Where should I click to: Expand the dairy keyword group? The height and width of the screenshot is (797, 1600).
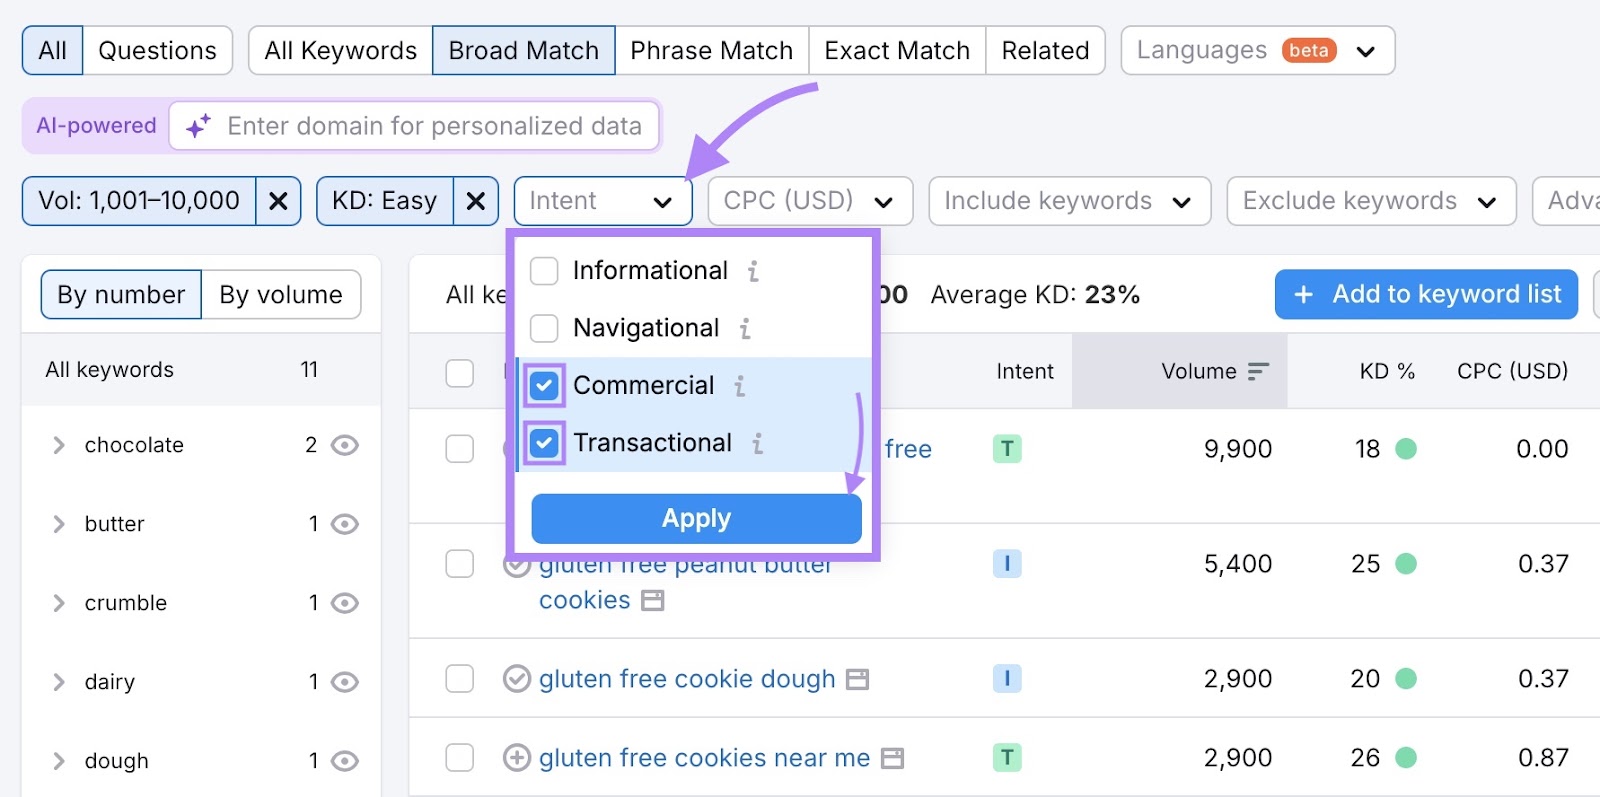point(58,681)
